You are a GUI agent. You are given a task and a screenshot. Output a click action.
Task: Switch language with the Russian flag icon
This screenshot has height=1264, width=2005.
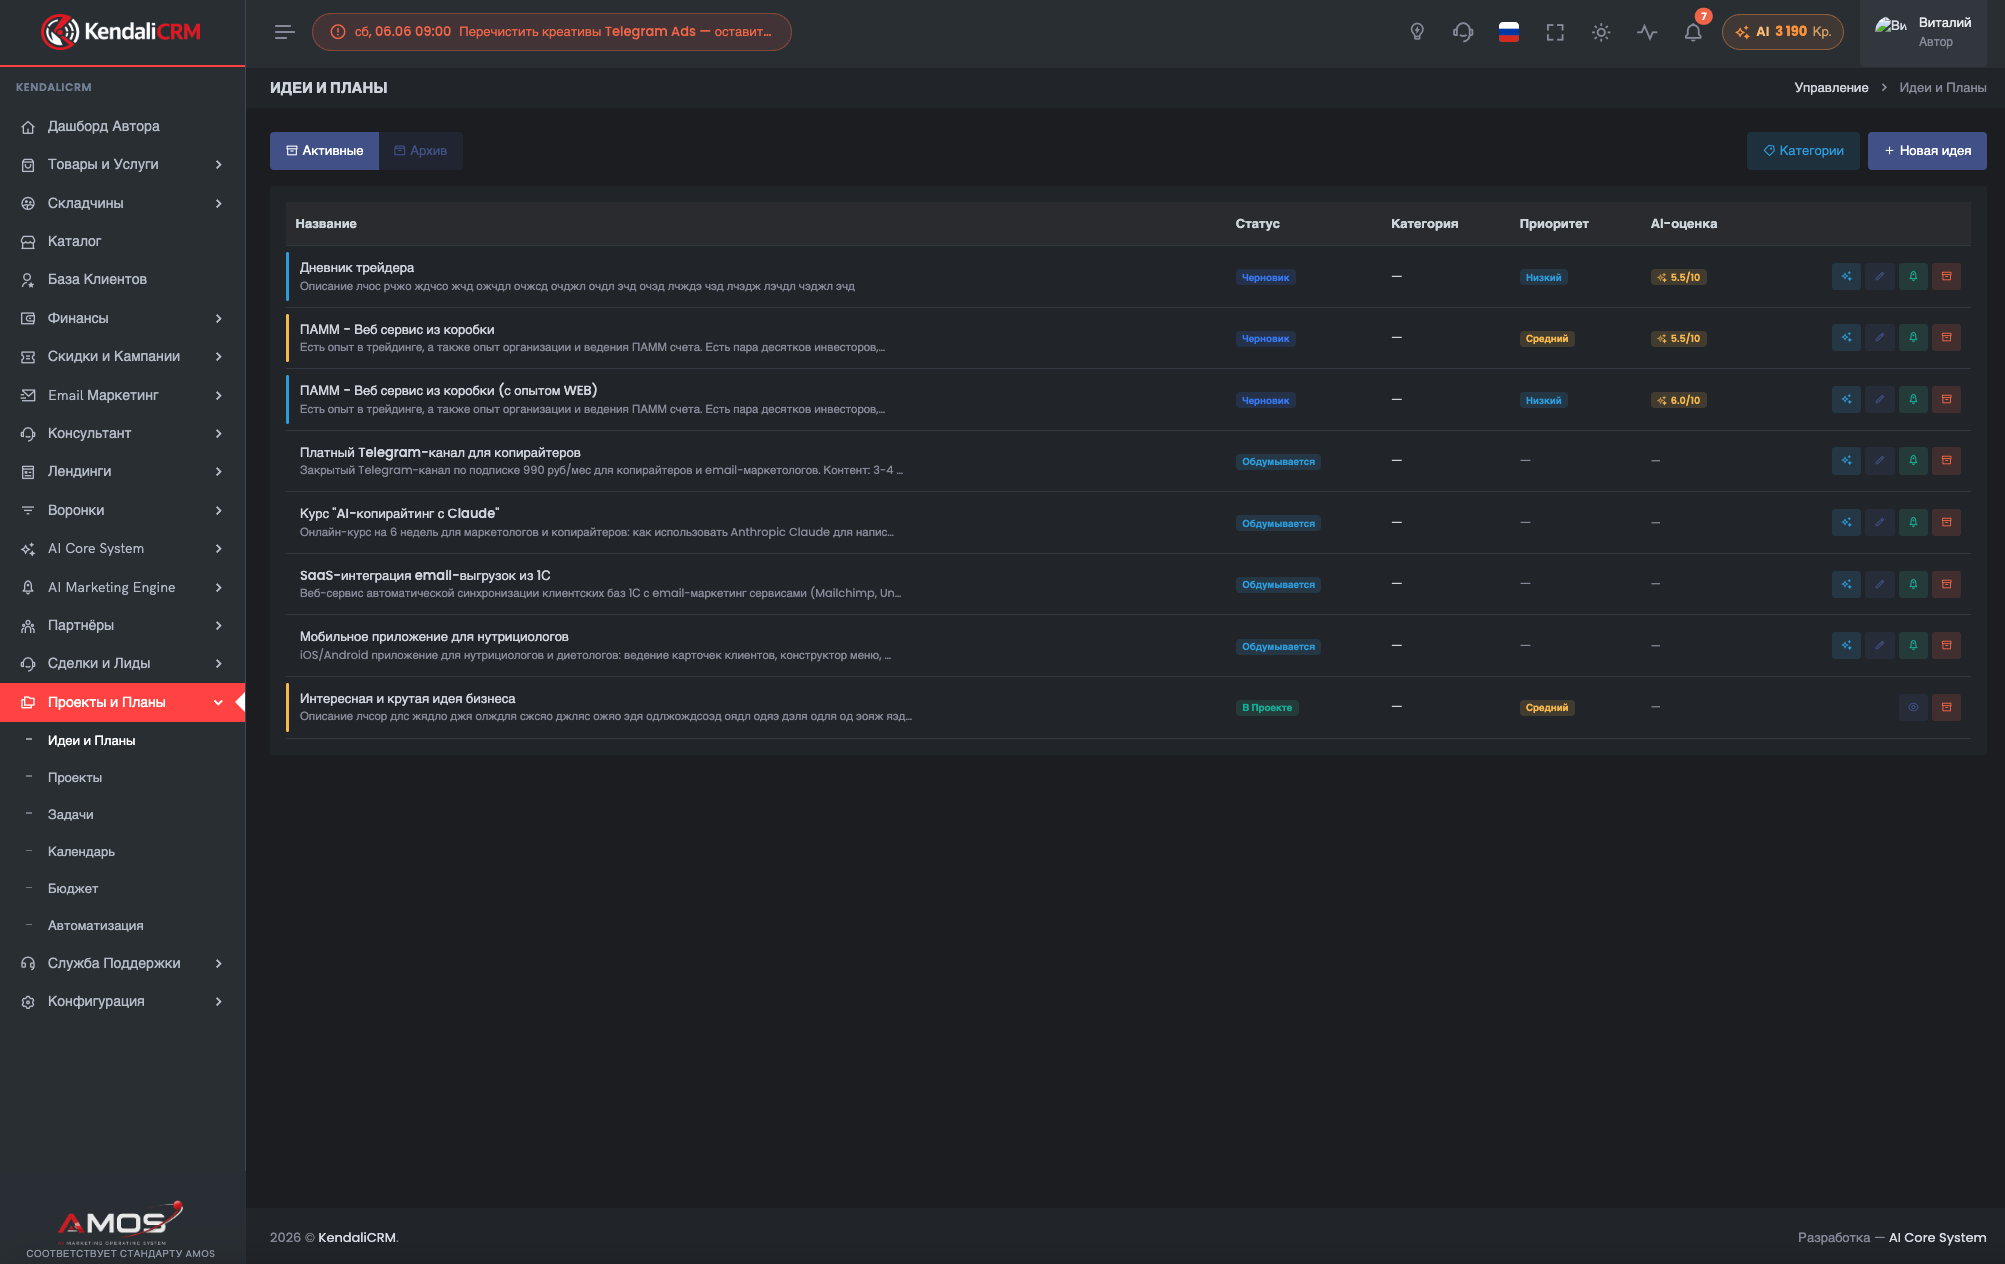[1509, 32]
